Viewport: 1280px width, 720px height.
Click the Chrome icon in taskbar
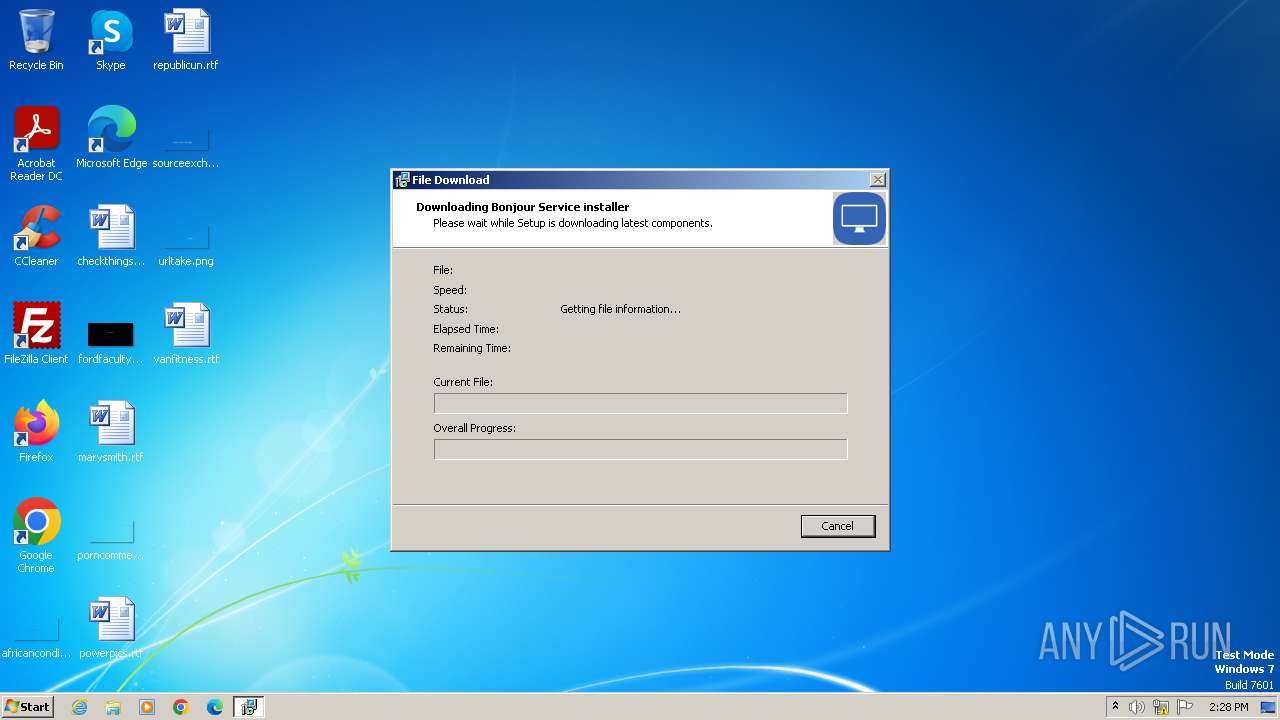[x=181, y=707]
